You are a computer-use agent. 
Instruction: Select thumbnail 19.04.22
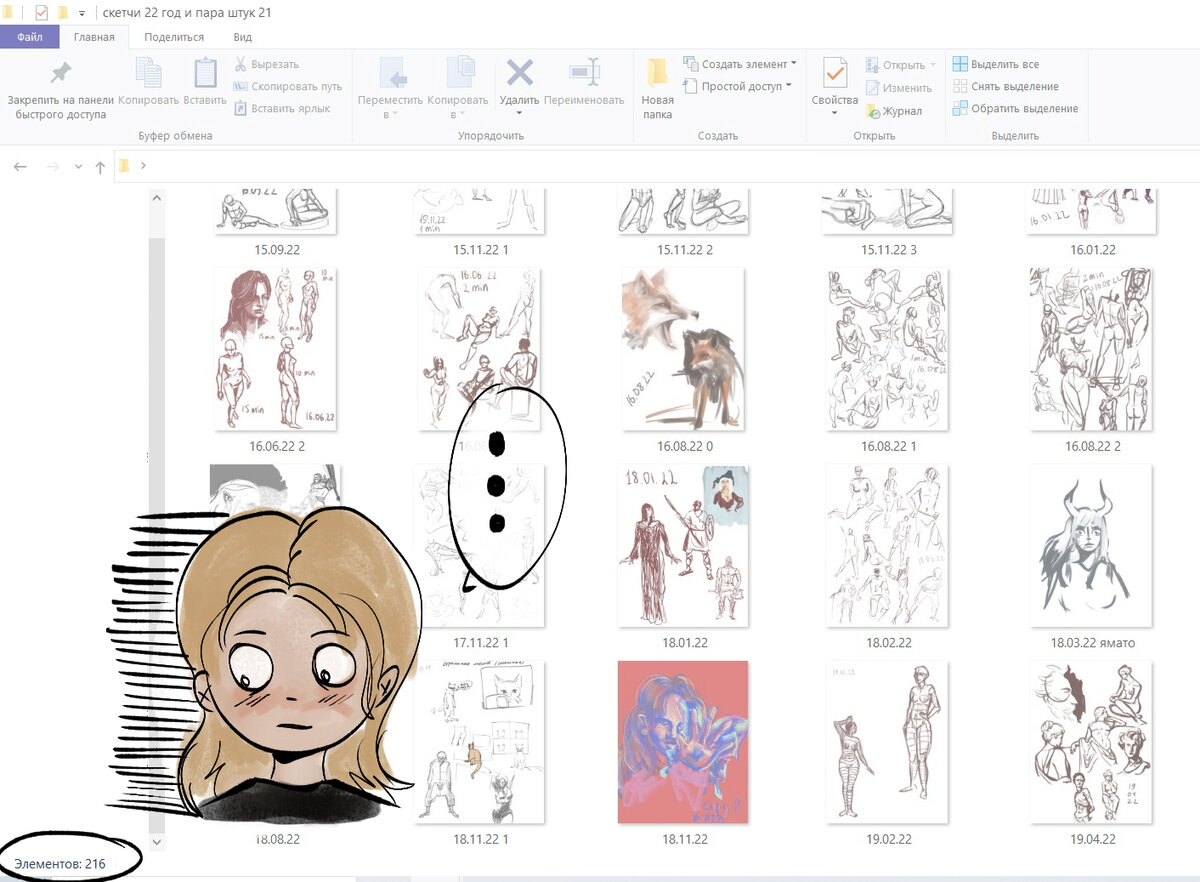click(1093, 743)
